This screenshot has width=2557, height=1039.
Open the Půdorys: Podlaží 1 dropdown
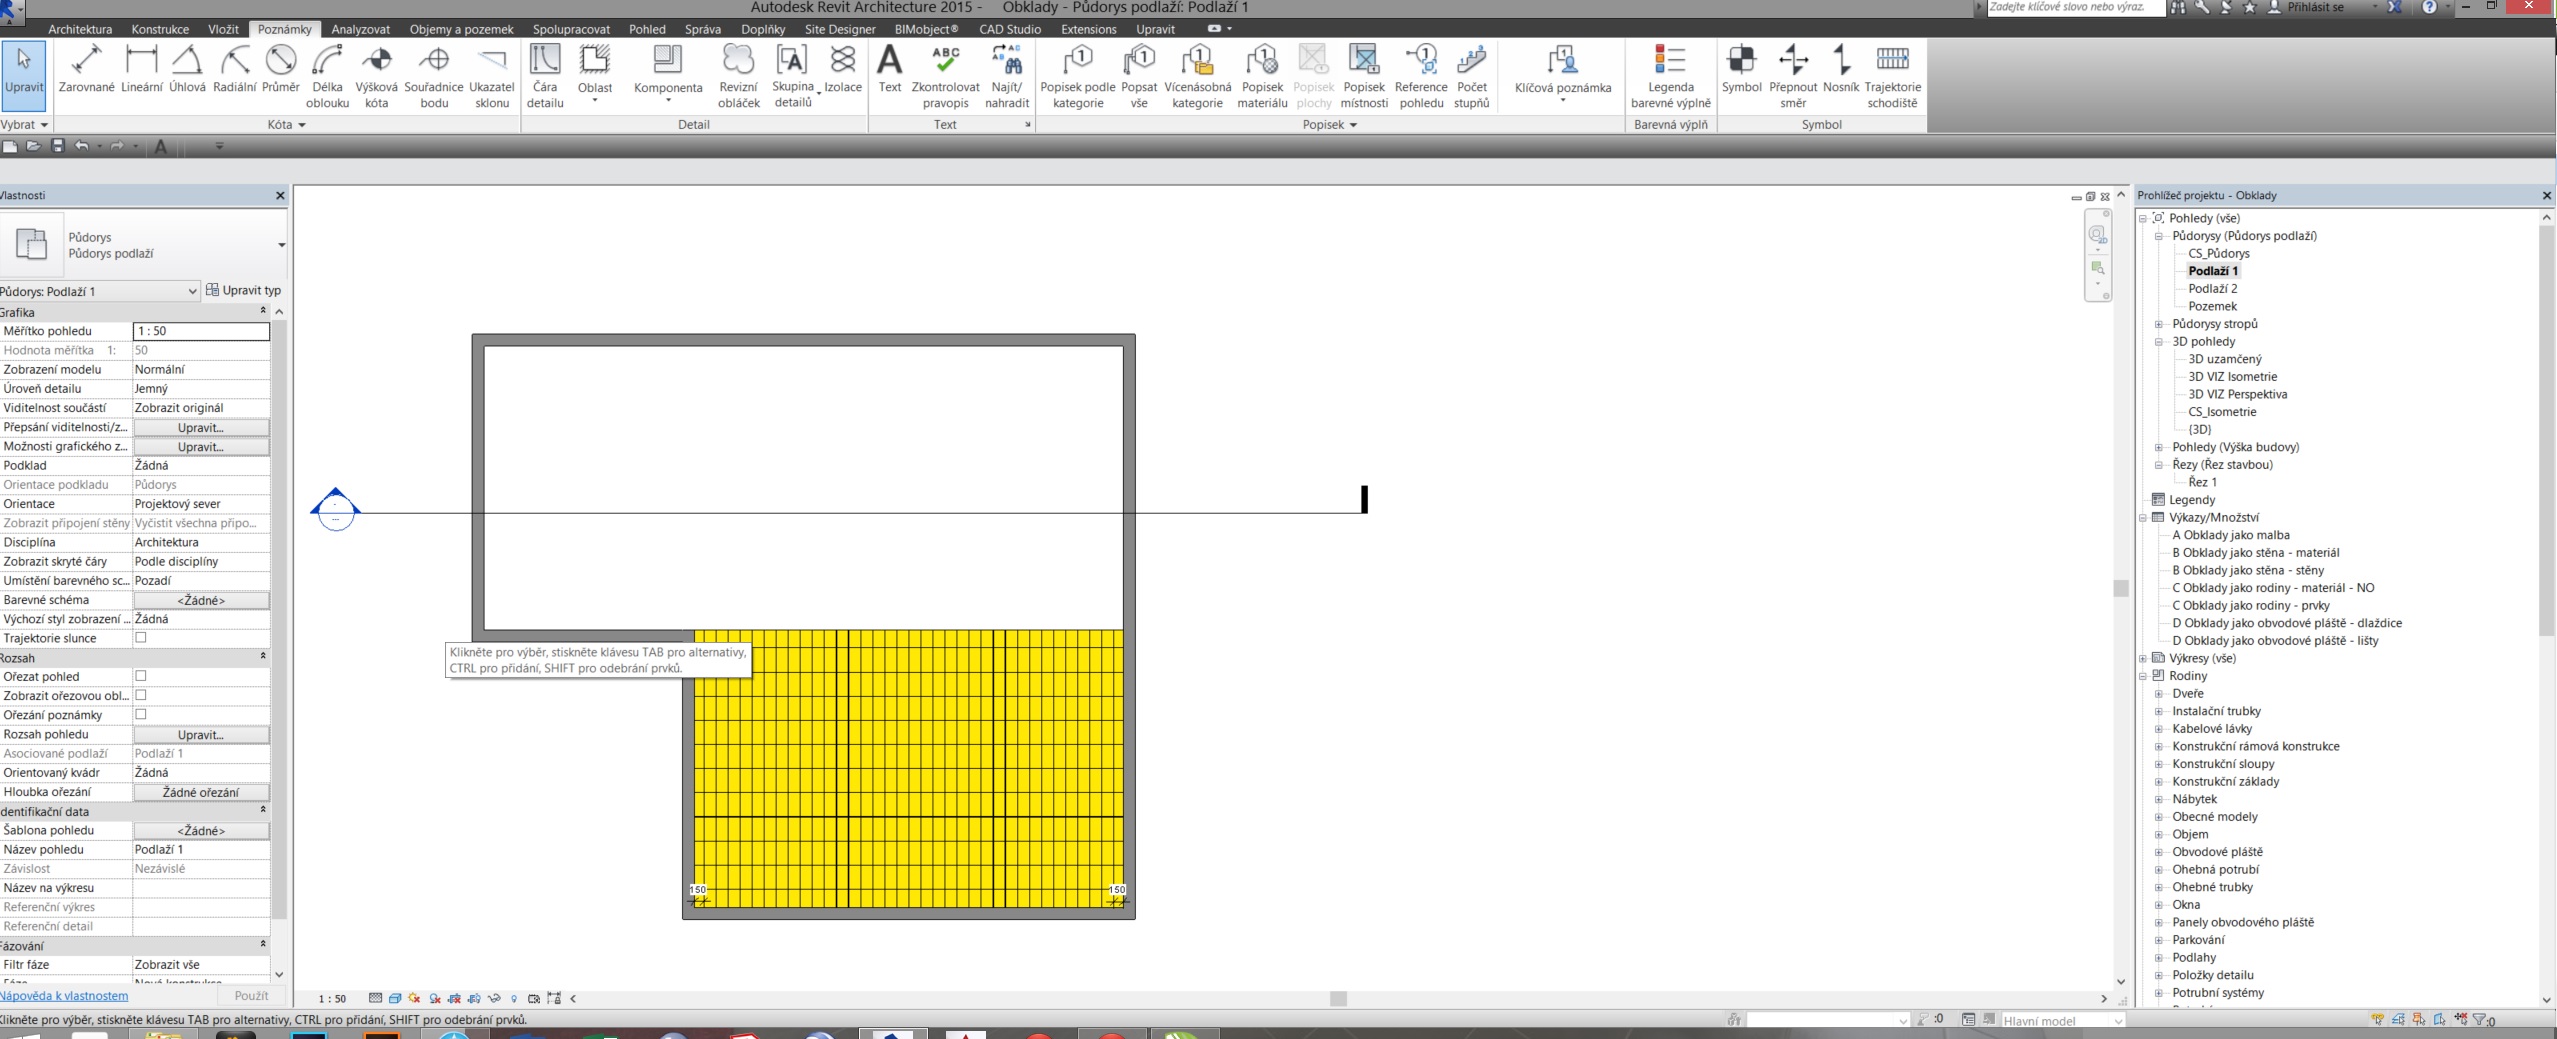(98, 291)
